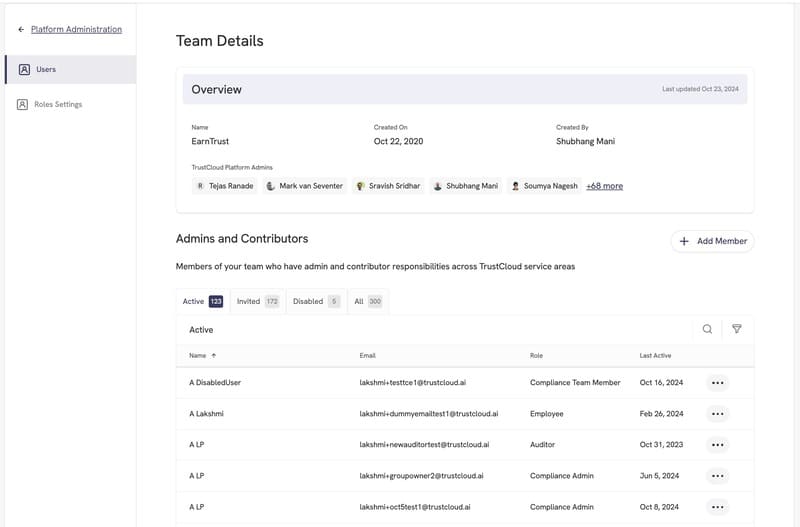Select the All members tab
Screen dimensions: 800x527
point(367,301)
